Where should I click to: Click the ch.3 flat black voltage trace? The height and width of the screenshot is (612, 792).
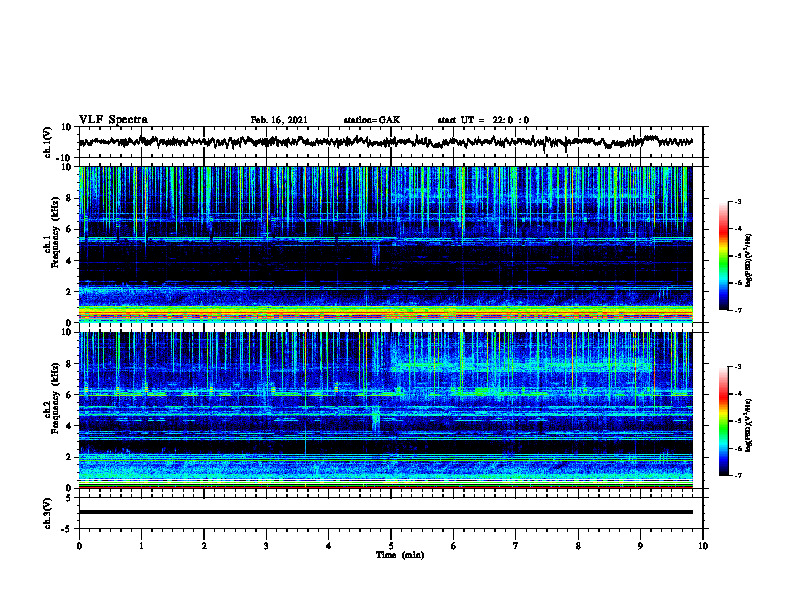[x=385, y=512]
